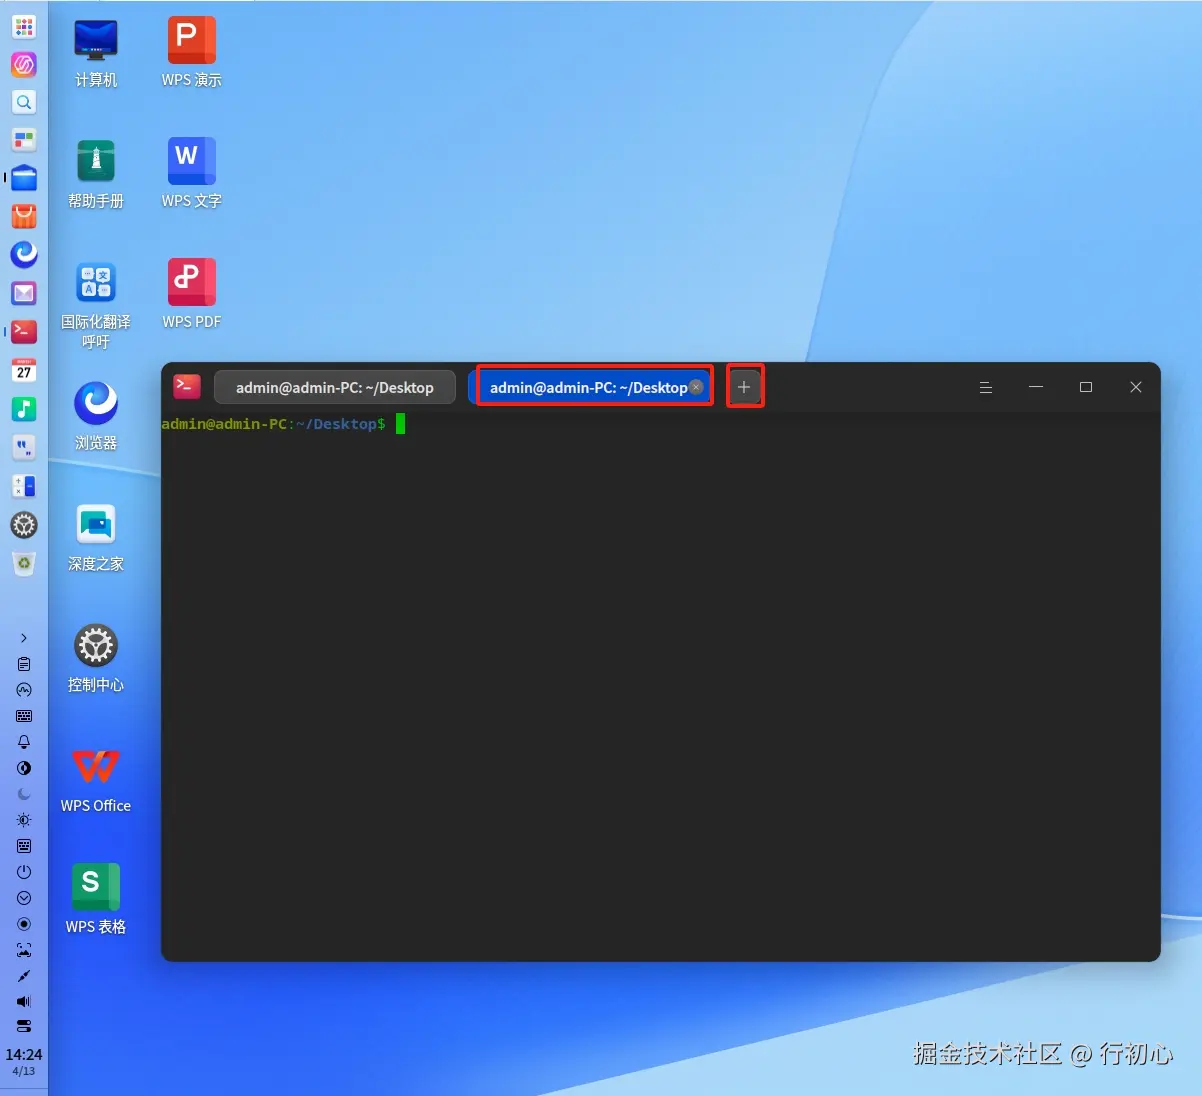Open the WPS Office desktop icon
Image resolution: width=1202 pixels, height=1096 pixels.
tap(96, 780)
